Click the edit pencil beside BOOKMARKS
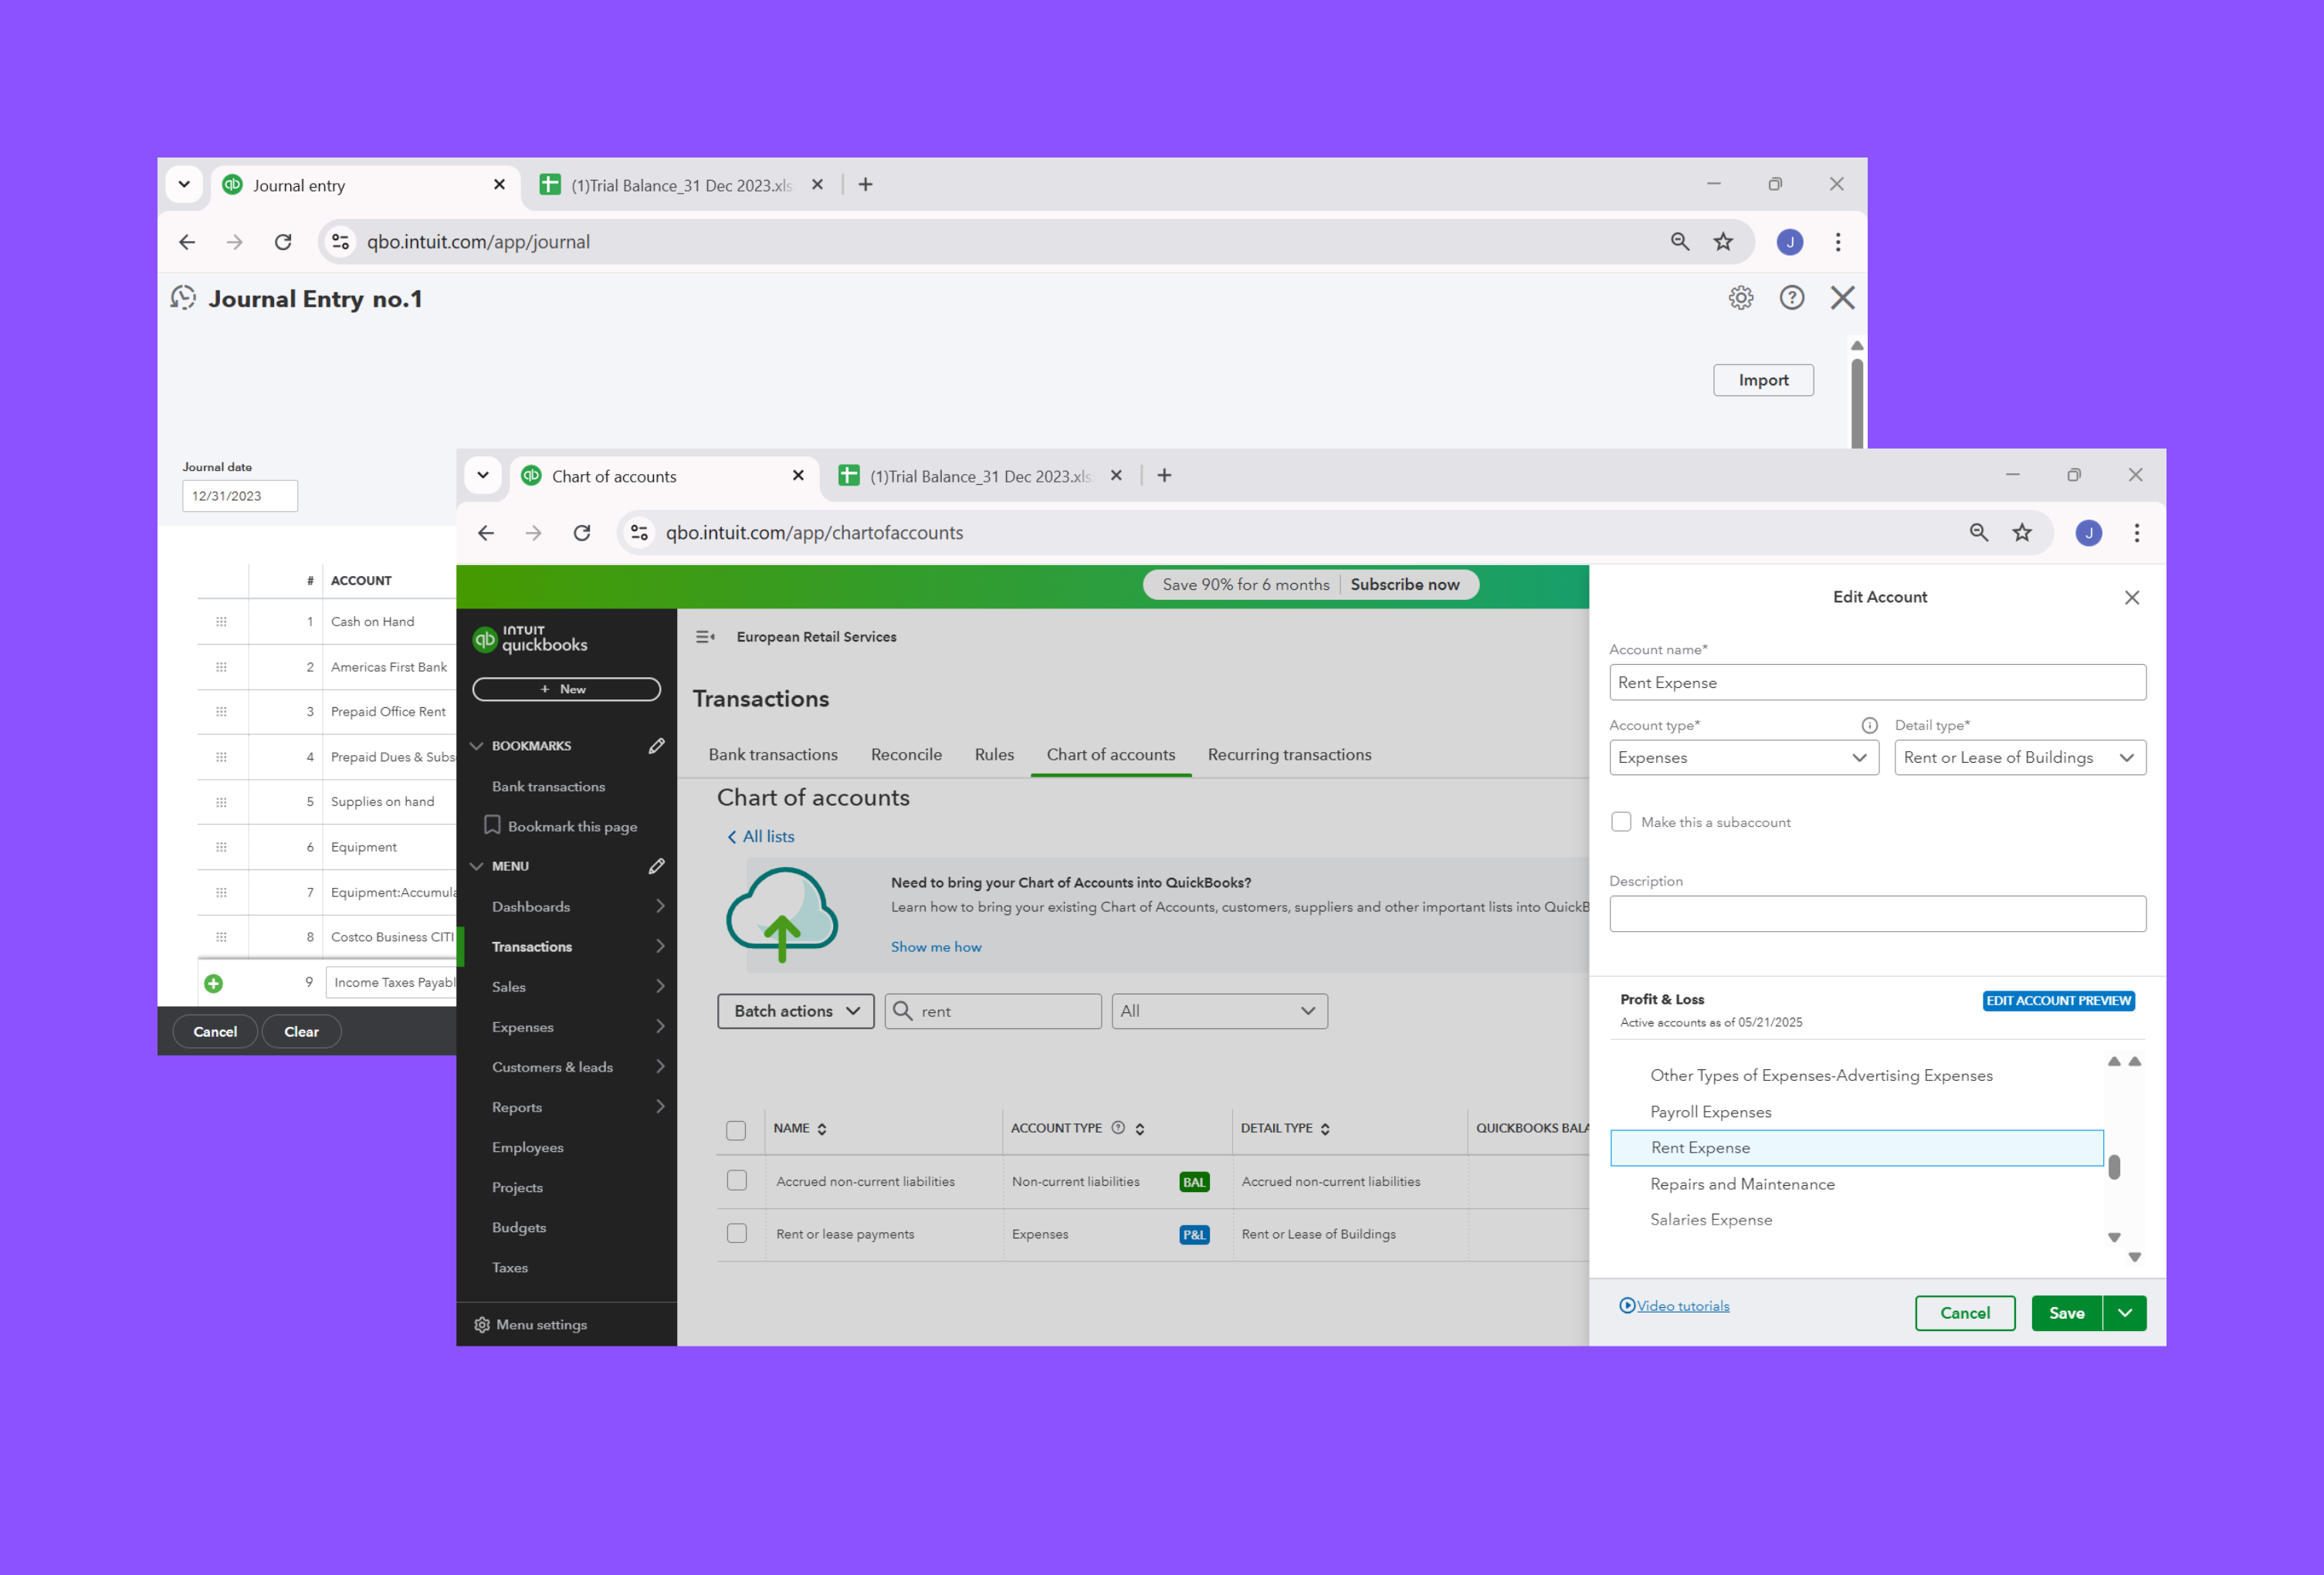This screenshot has width=2324, height=1575. tap(656, 746)
